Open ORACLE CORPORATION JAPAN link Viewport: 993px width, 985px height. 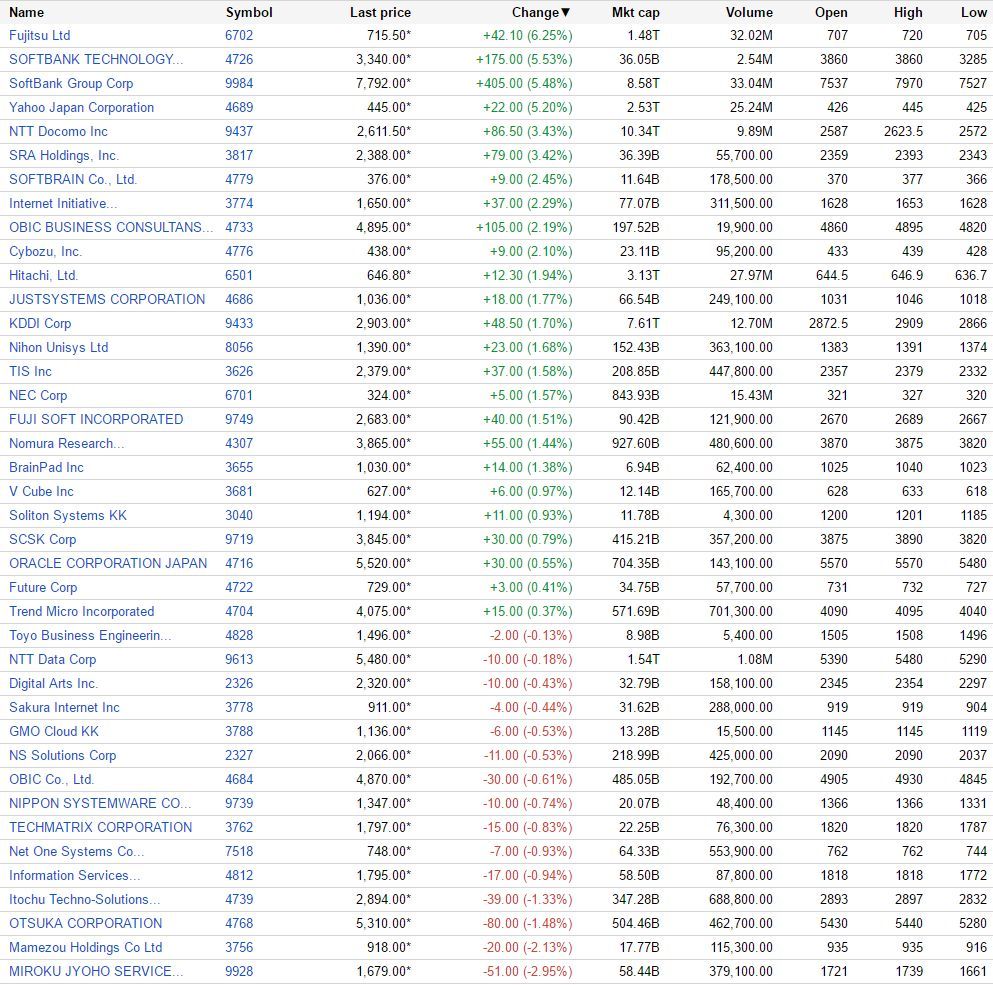108,564
